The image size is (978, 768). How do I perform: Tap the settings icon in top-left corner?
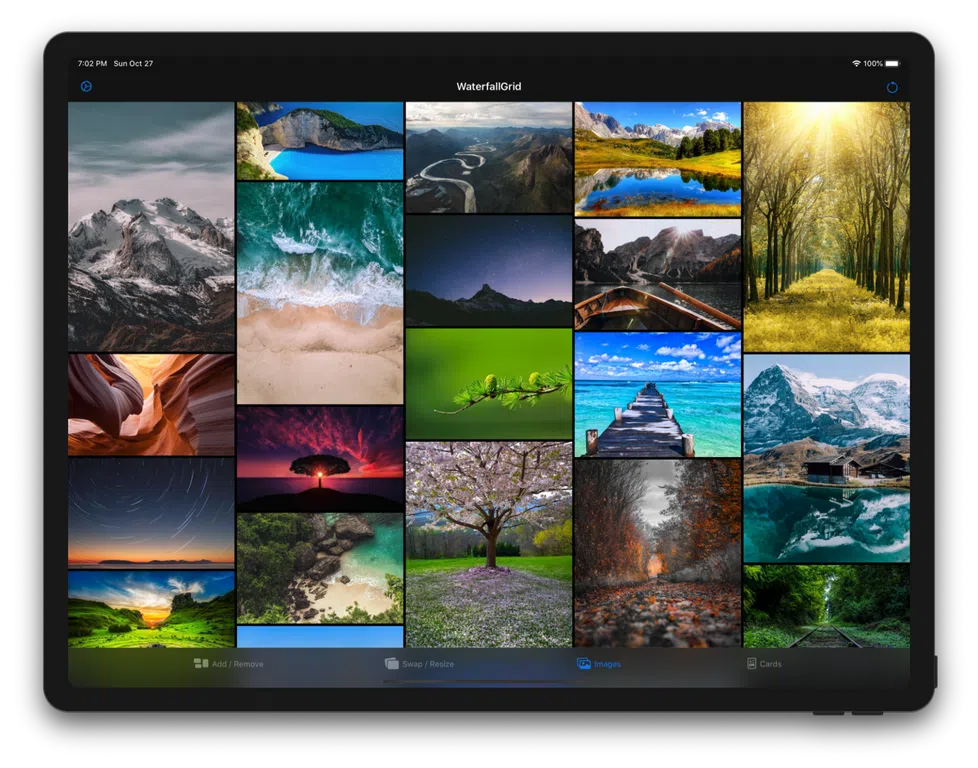(86, 87)
